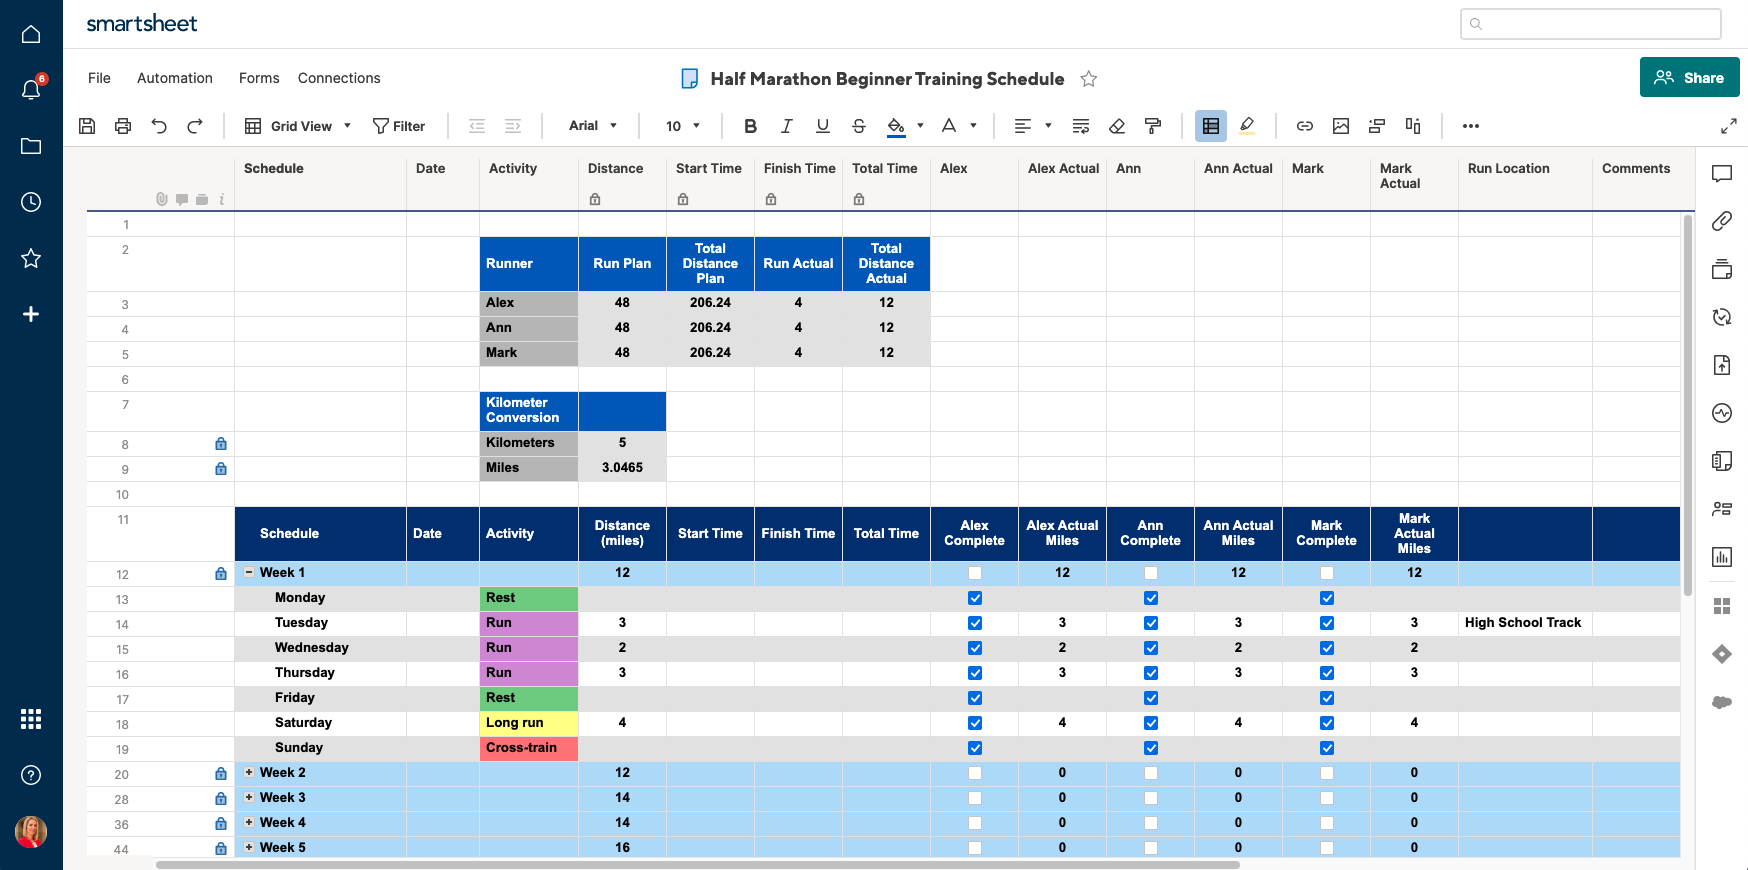Uncheck Mark Complete for Saturday
The height and width of the screenshot is (870, 1748).
pos(1327,723)
